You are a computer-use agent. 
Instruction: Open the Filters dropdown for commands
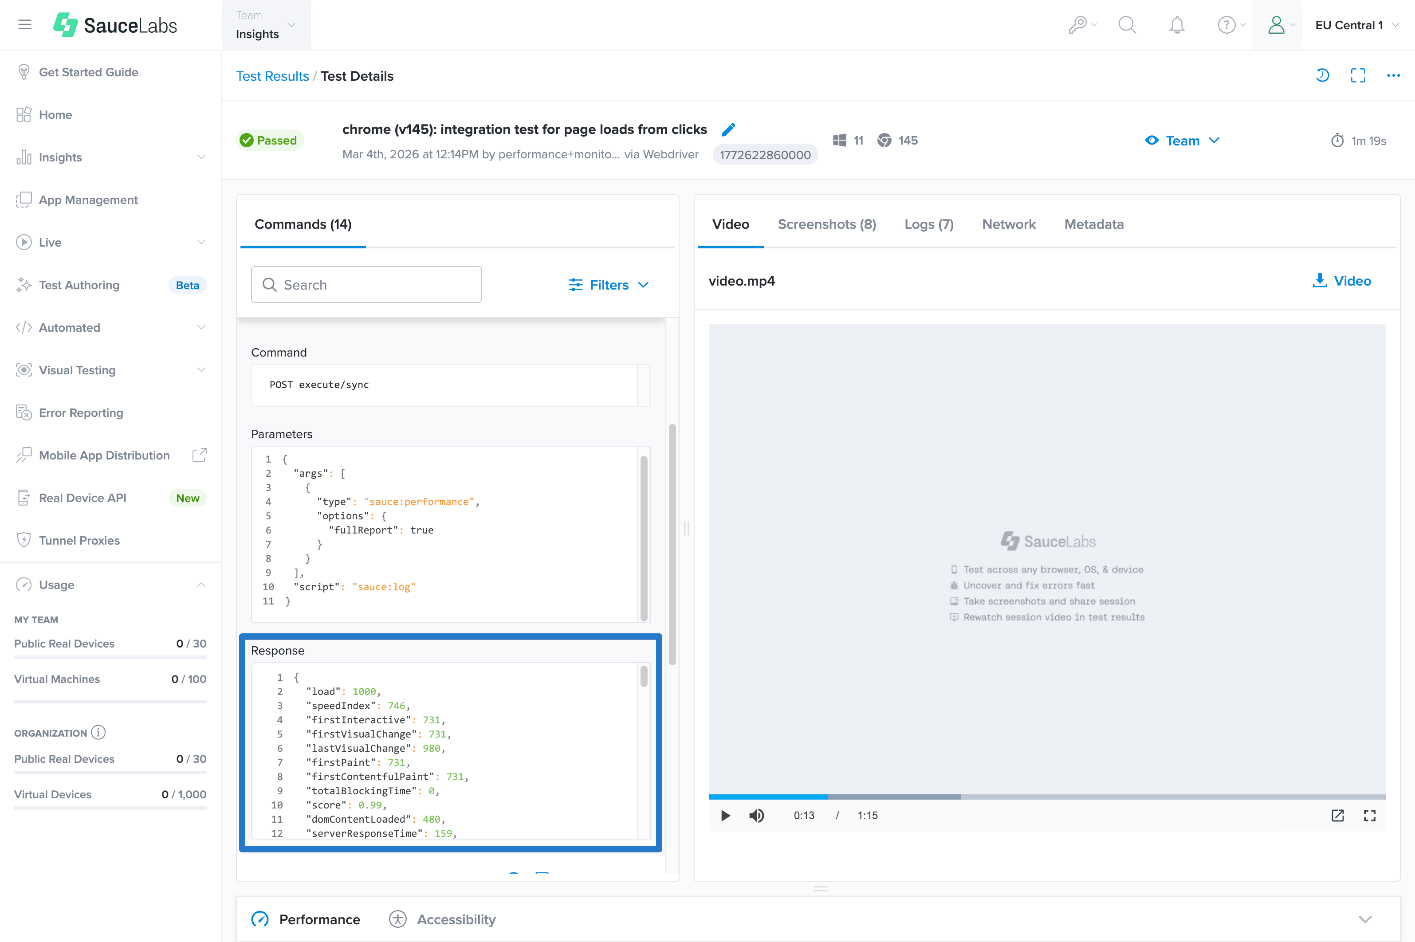609,285
